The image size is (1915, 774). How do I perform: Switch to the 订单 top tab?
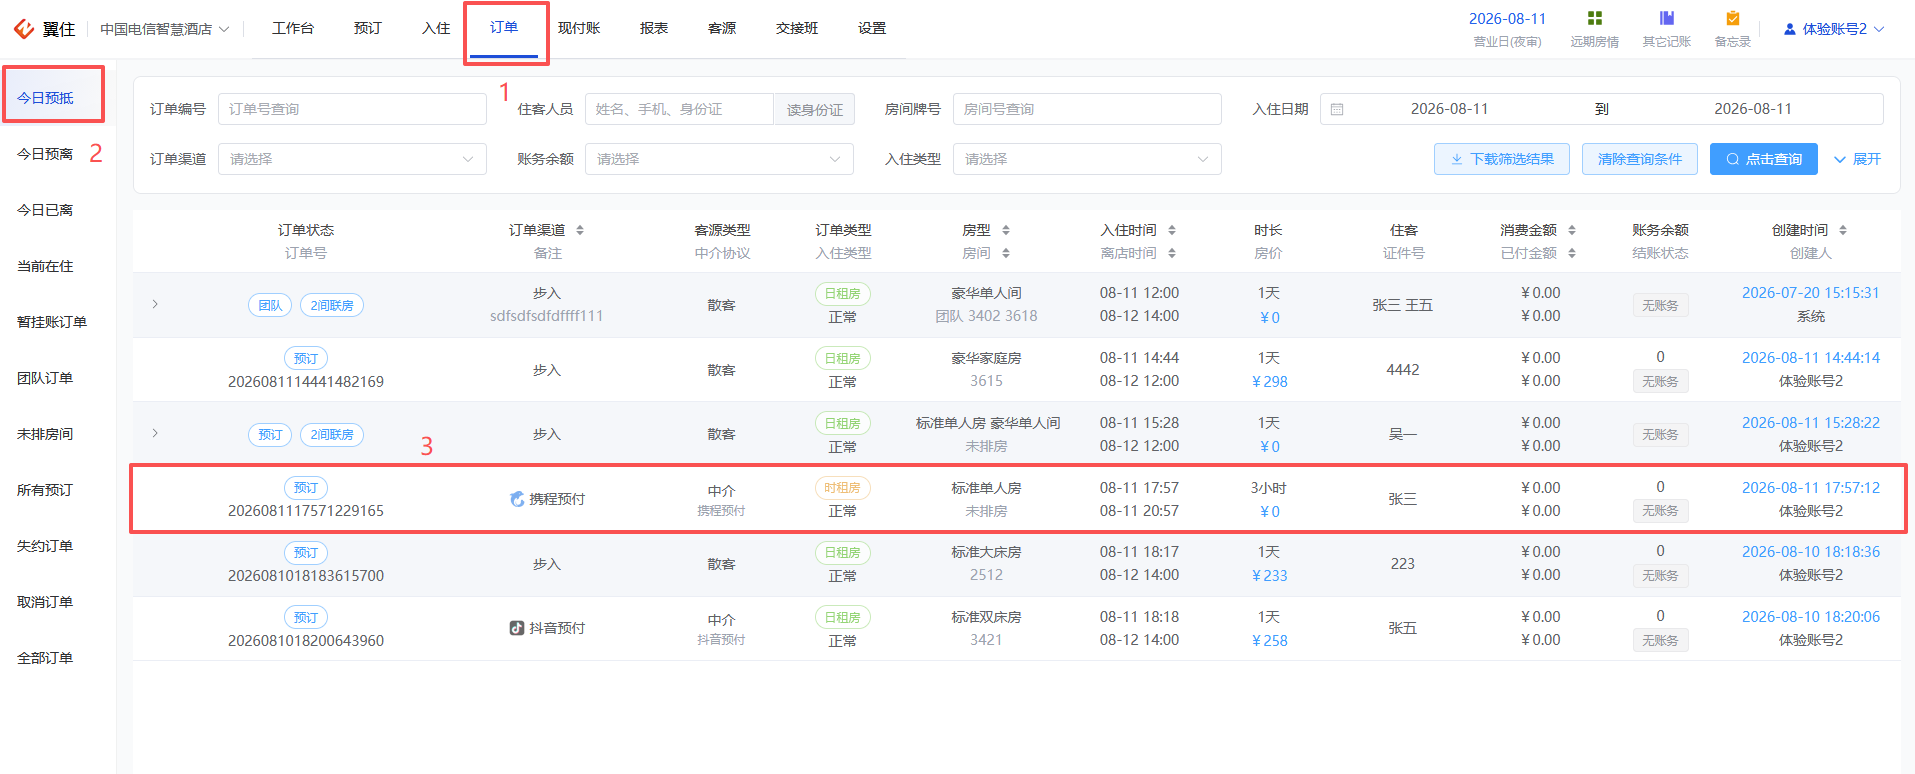click(504, 28)
